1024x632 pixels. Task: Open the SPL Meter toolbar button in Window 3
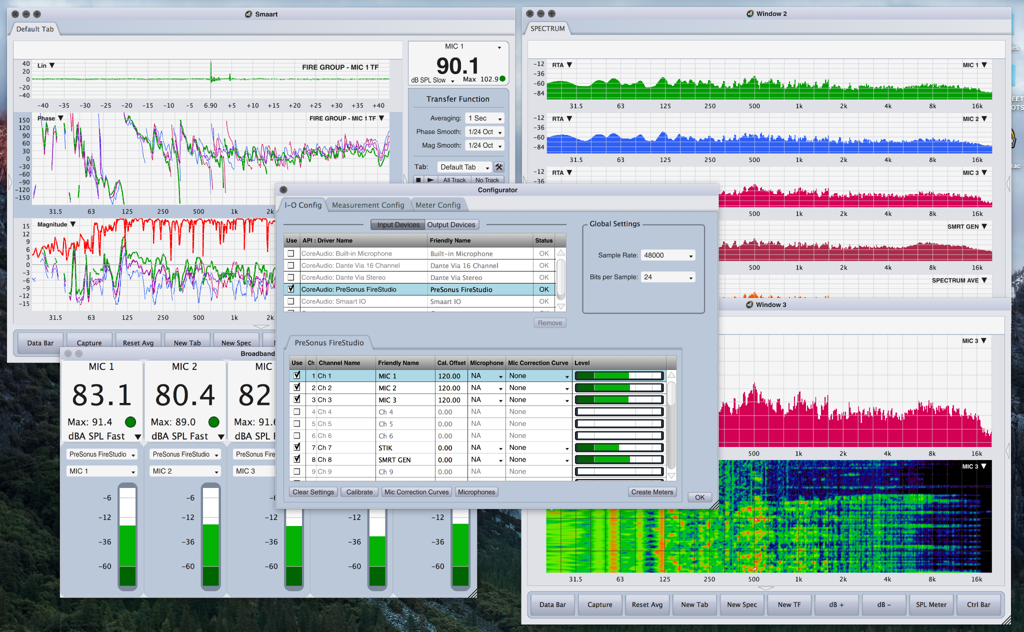click(931, 604)
